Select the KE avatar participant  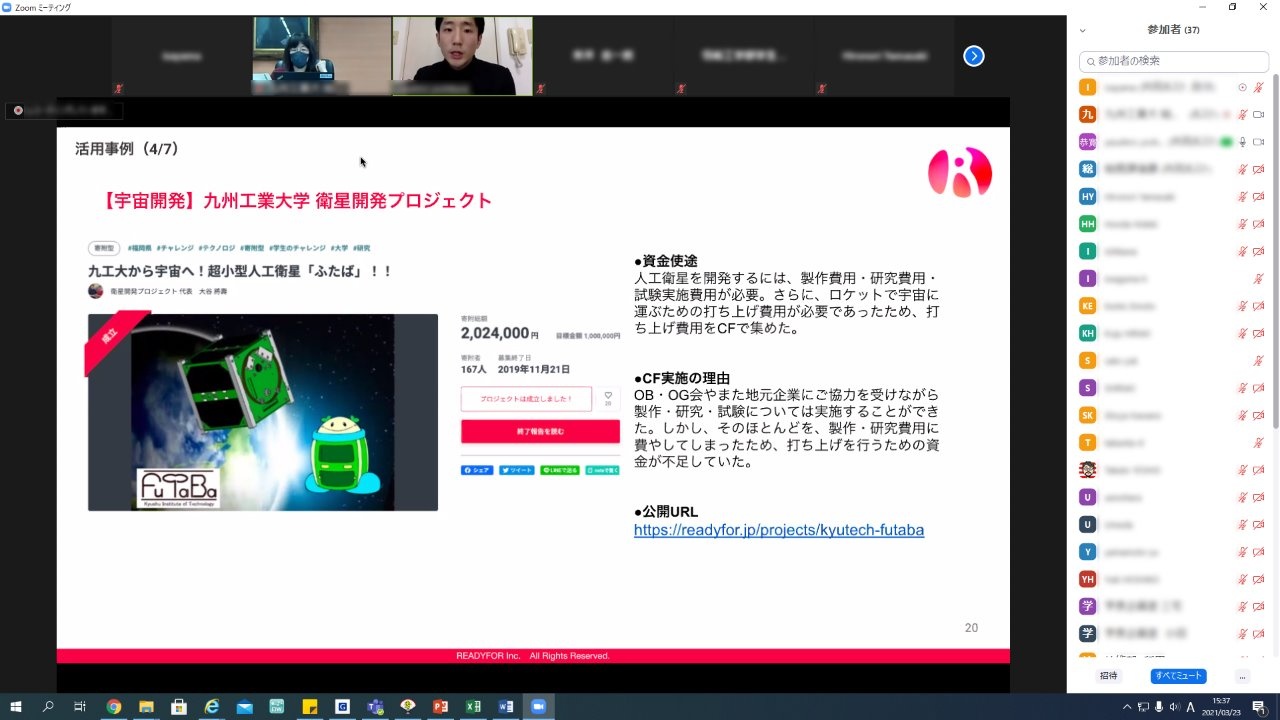[1088, 306]
